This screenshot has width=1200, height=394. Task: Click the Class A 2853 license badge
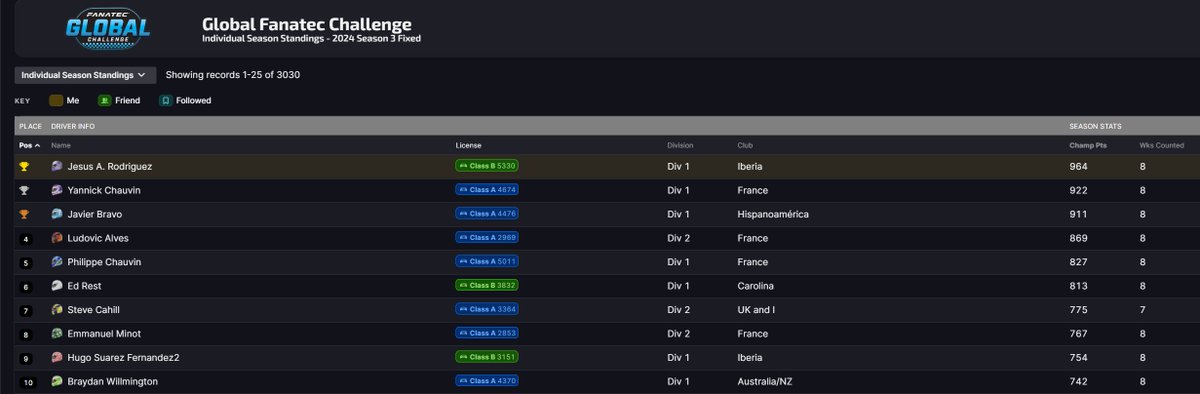click(x=487, y=334)
